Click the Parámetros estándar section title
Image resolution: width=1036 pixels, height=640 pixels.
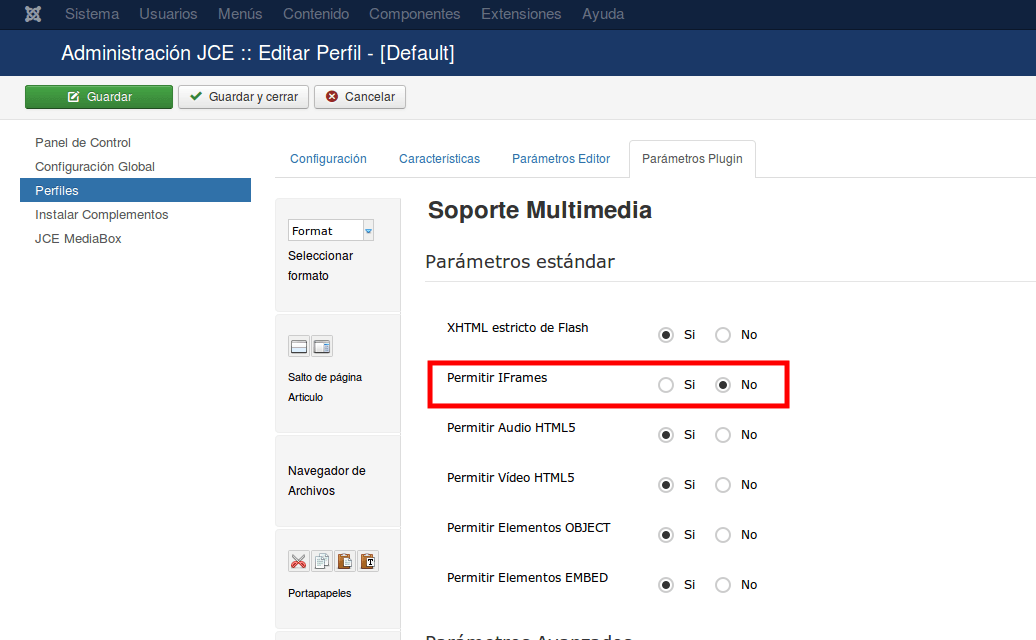pyautogui.click(x=520, y=262)
